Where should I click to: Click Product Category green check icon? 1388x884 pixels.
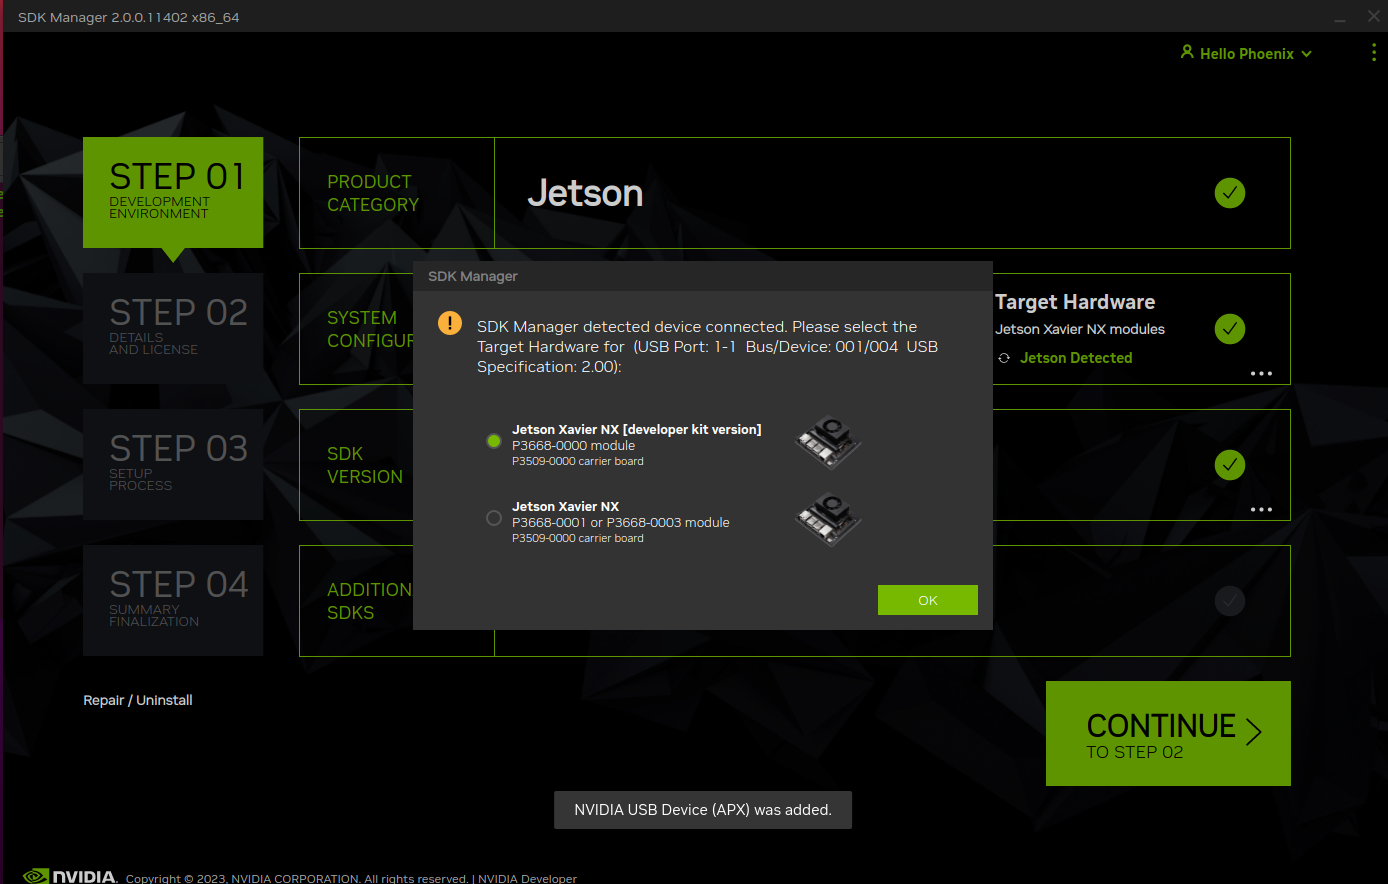pos(1230,193)
